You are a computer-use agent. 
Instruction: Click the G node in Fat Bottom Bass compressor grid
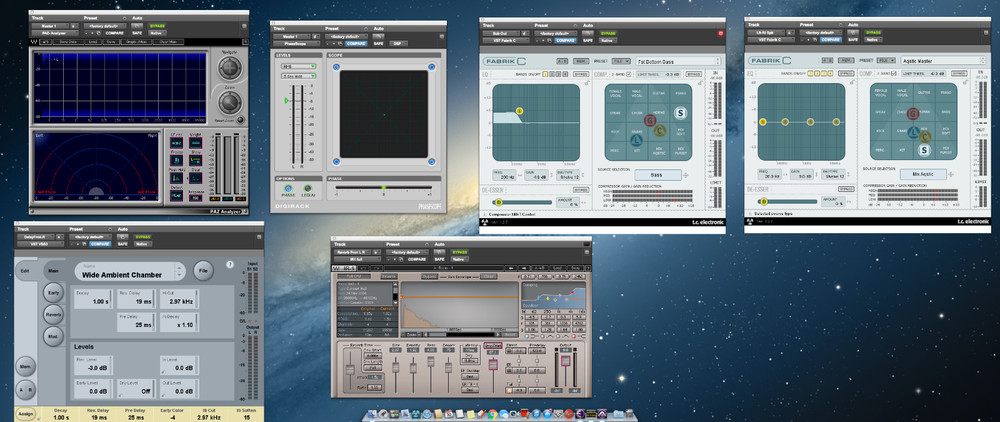(x=650, y=120)
